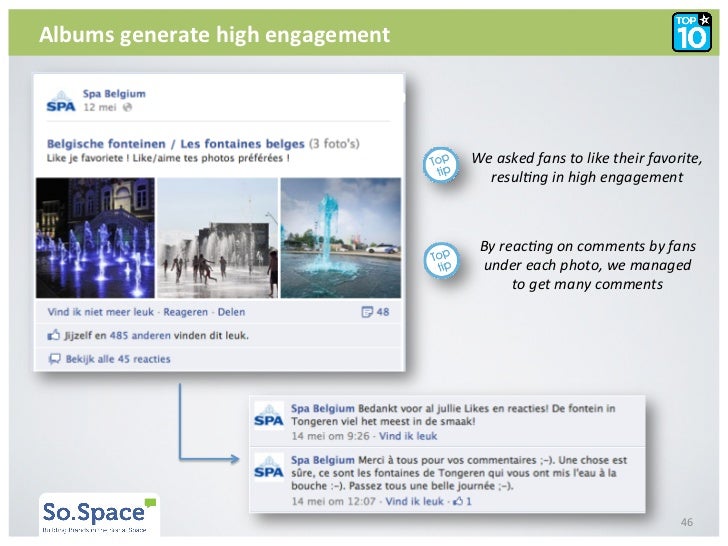Open '485 anderen' likes list
Viewport: 728px width, 546px height.
point(140,335)
